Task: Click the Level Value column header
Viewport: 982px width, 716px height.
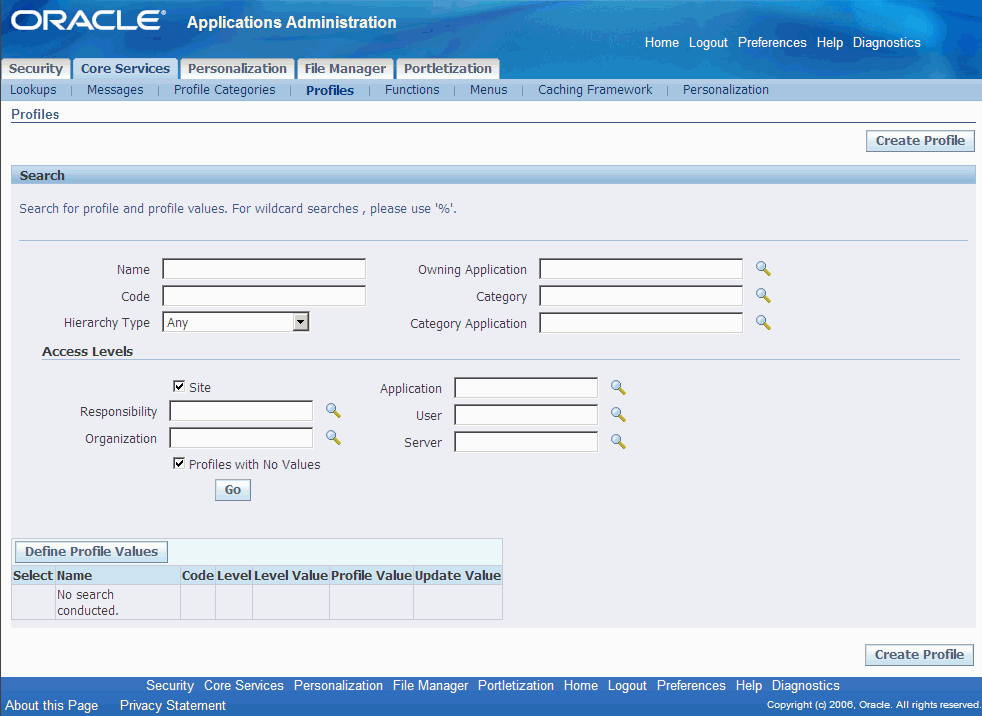Action: tap(291, 575)
